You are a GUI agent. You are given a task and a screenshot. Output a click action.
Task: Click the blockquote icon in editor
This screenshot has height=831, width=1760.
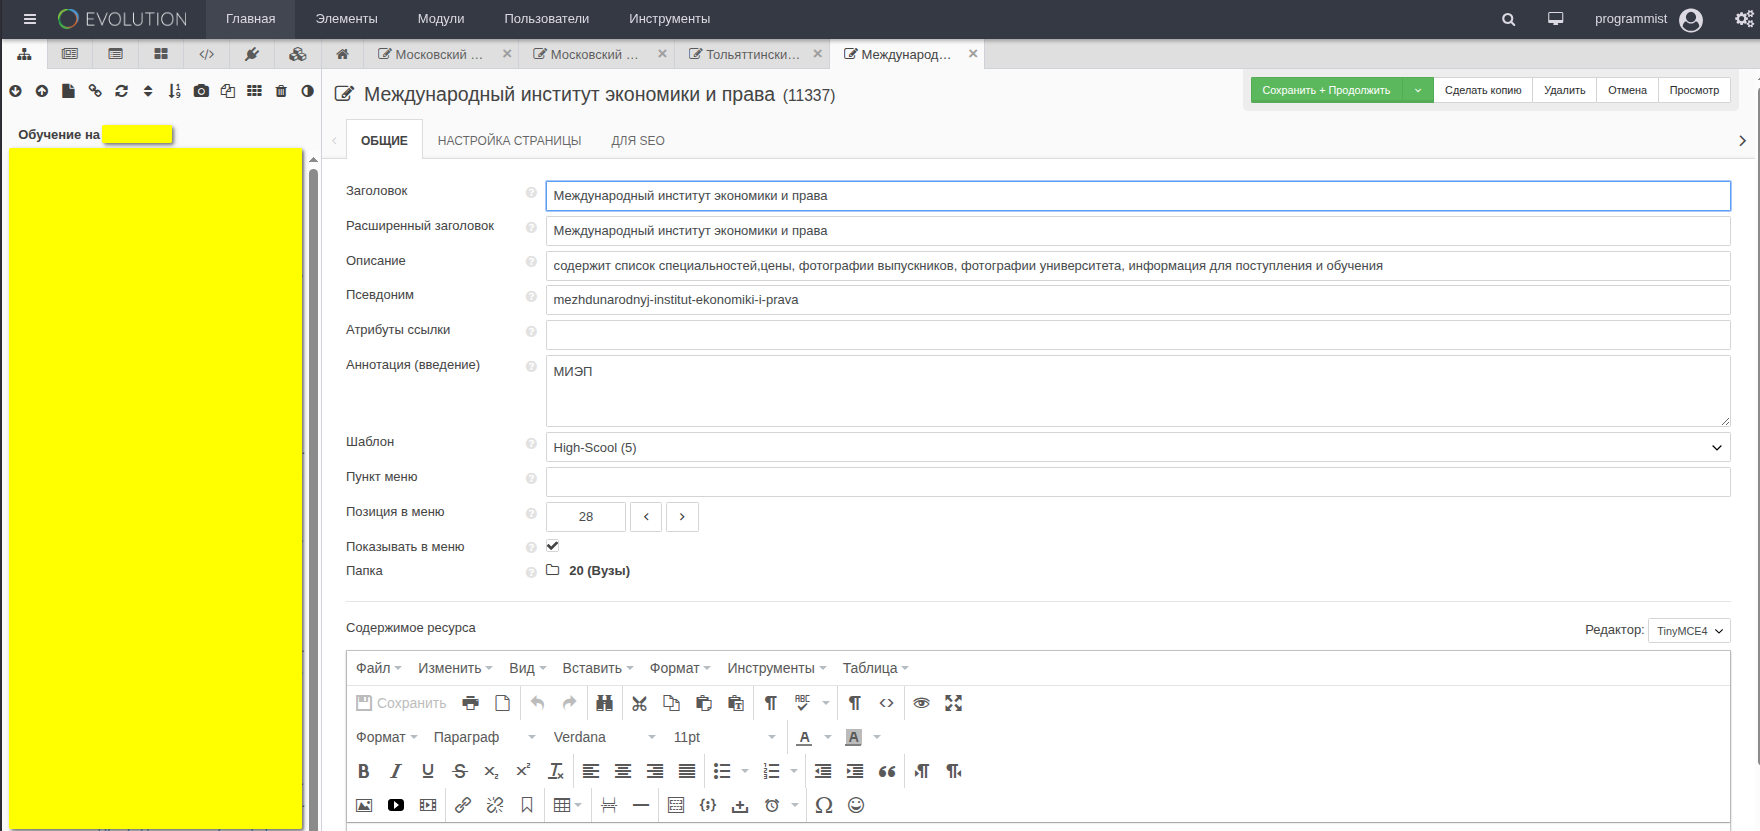(887, 771)
